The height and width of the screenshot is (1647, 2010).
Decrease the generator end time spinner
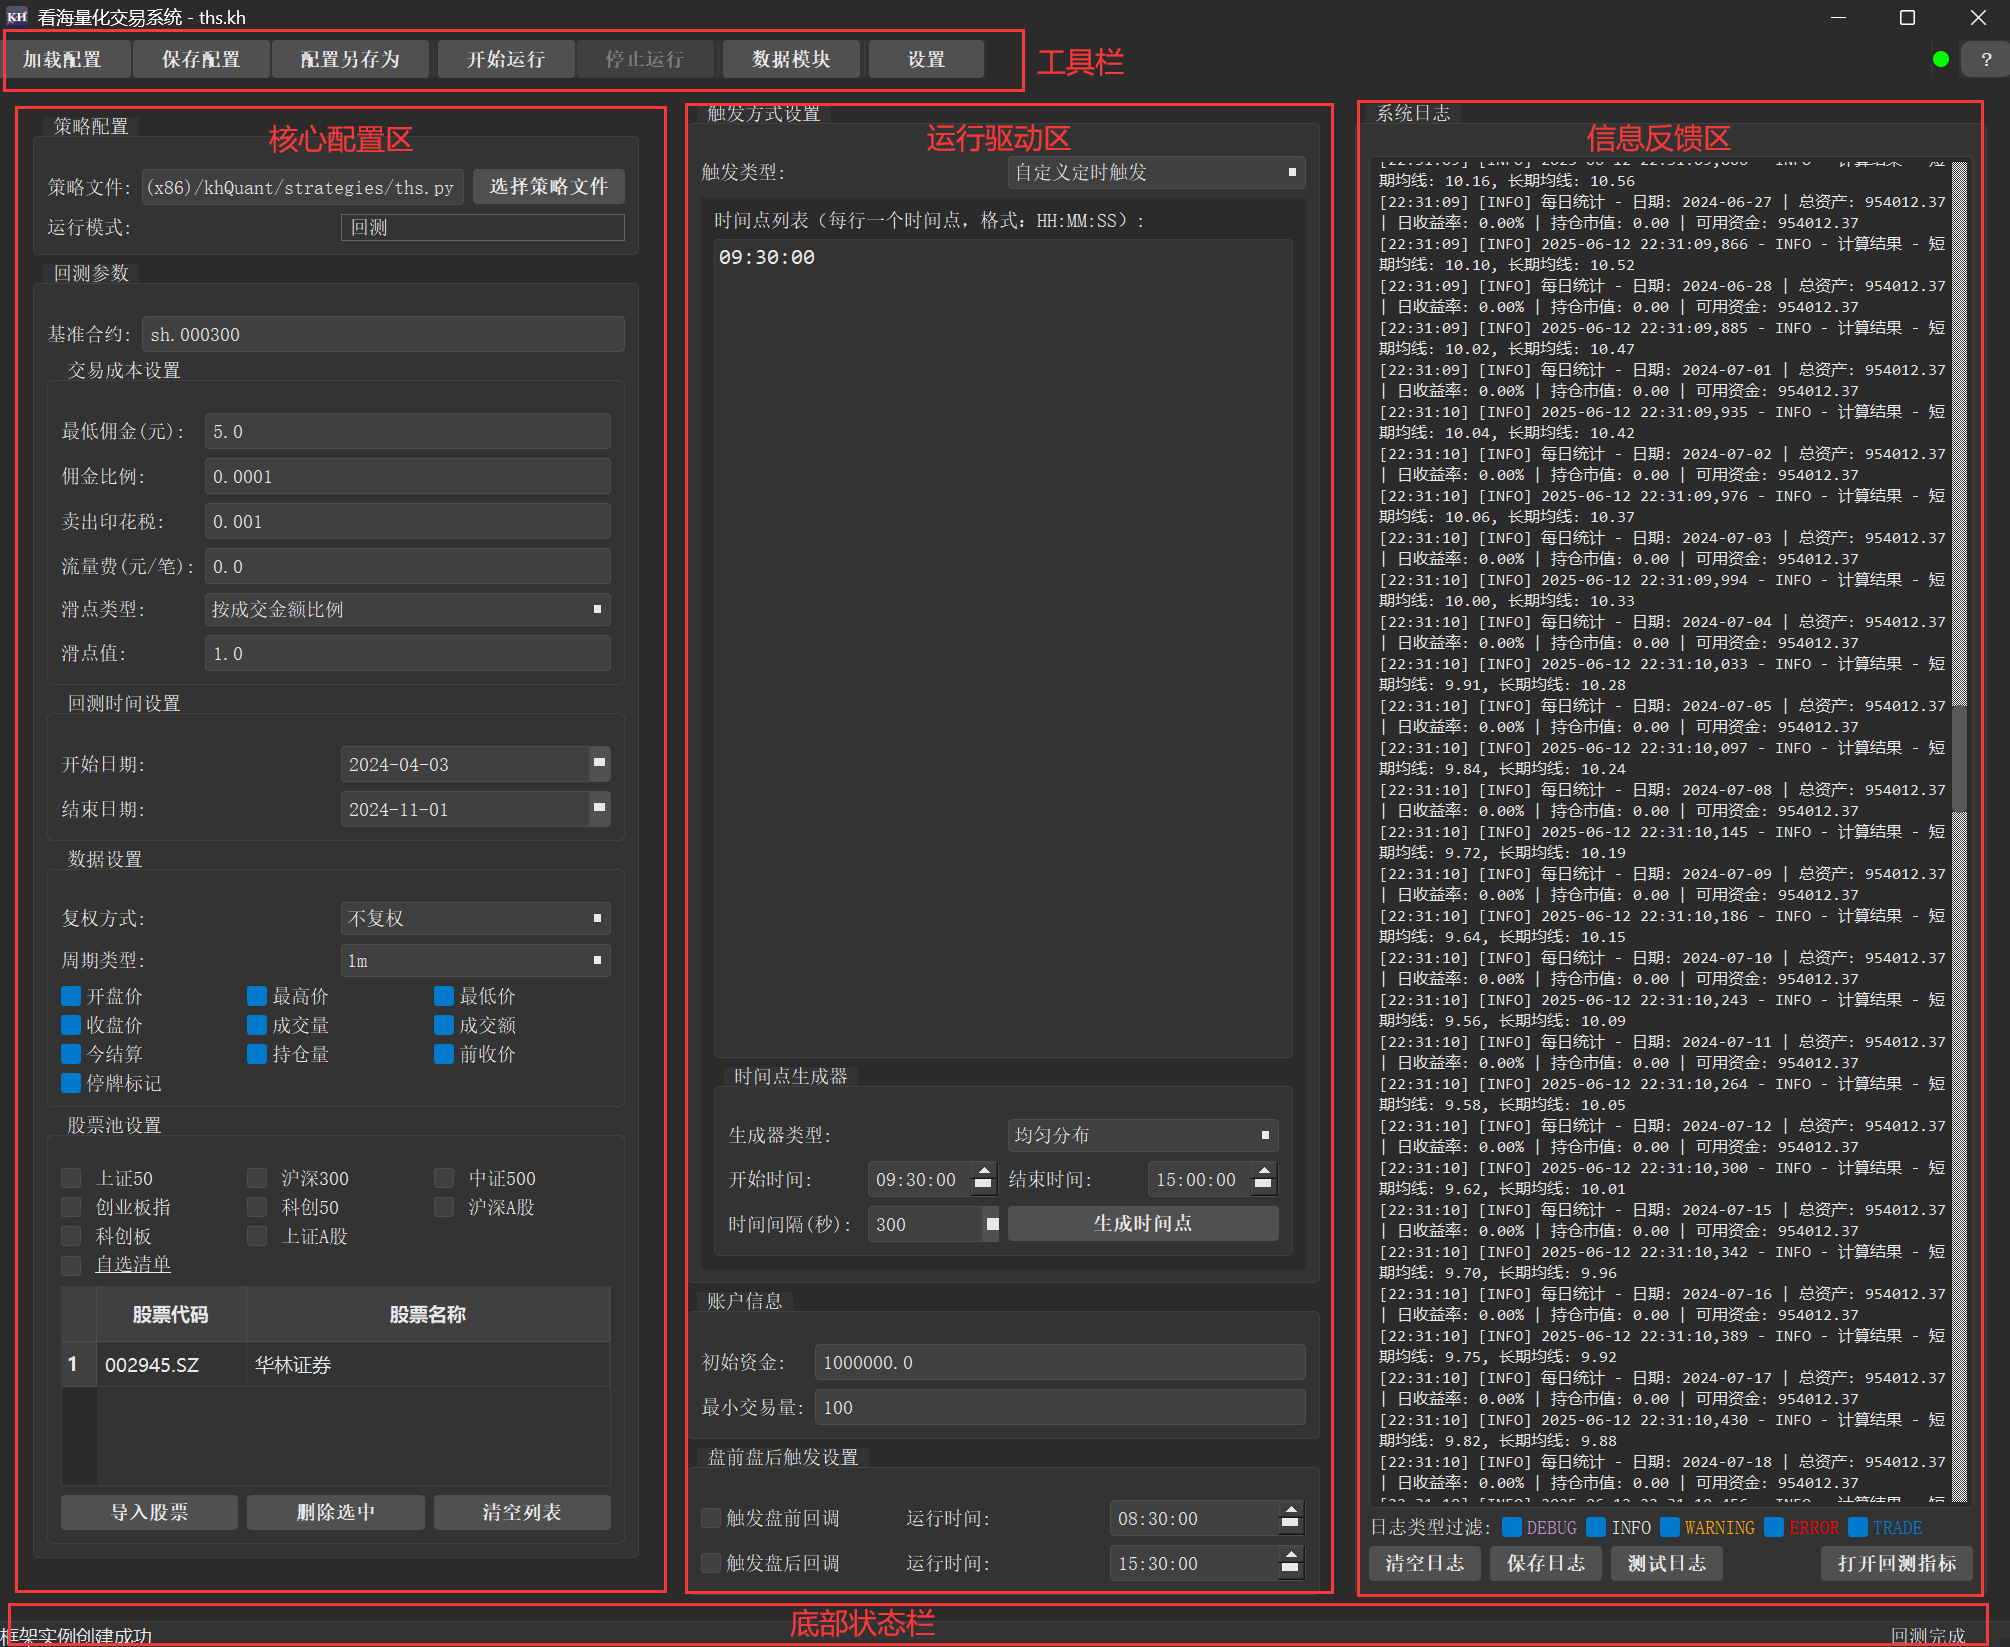click(1264, 1187)
